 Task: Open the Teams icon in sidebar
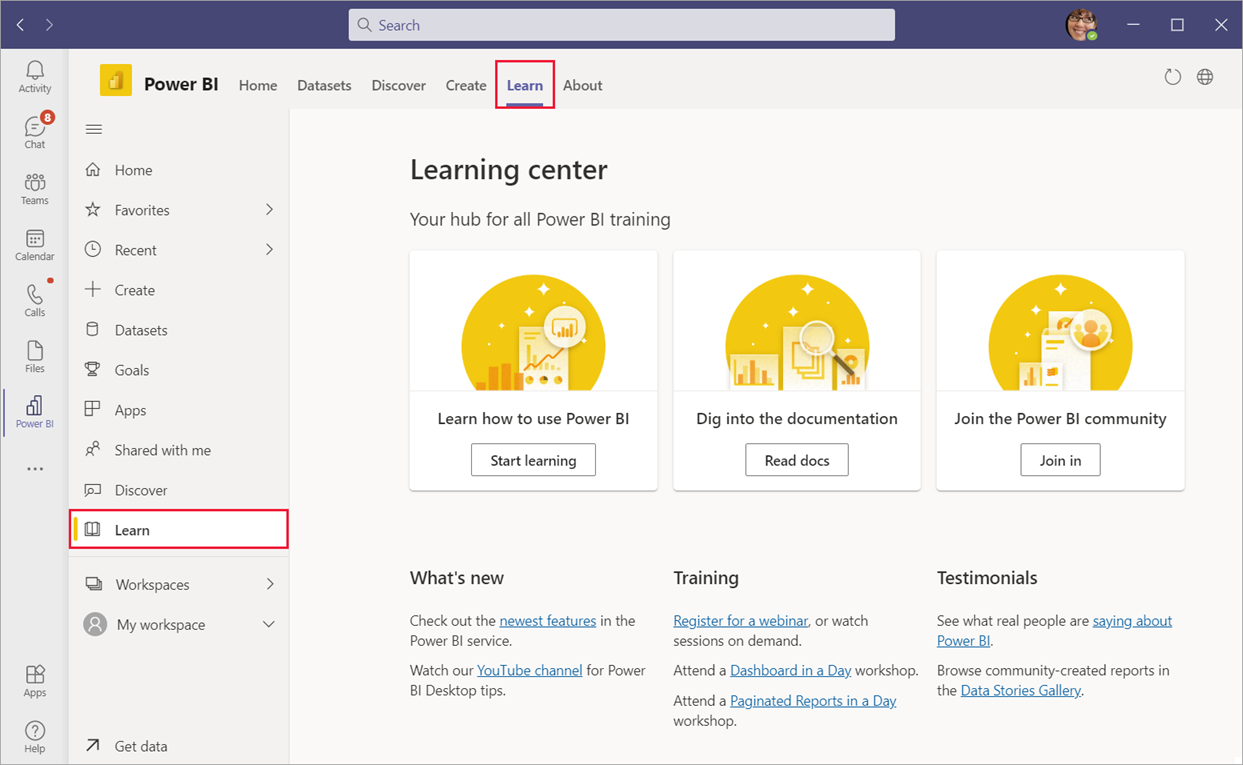pyautogui.click(x=35, y=188)
